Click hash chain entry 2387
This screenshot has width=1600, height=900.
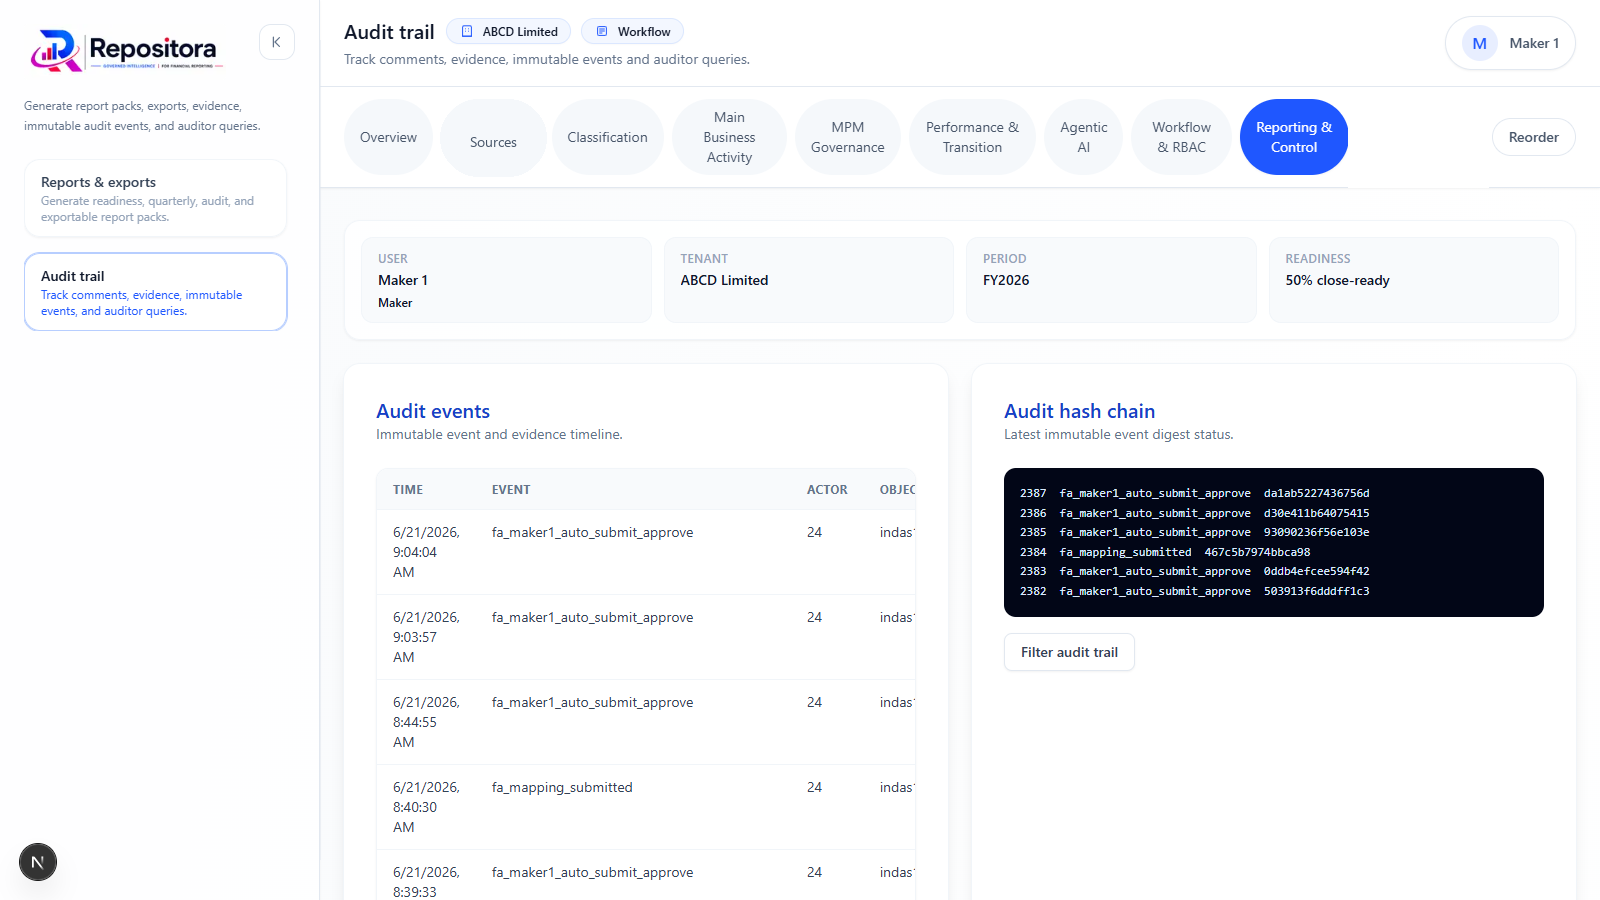click(1195, 493)
